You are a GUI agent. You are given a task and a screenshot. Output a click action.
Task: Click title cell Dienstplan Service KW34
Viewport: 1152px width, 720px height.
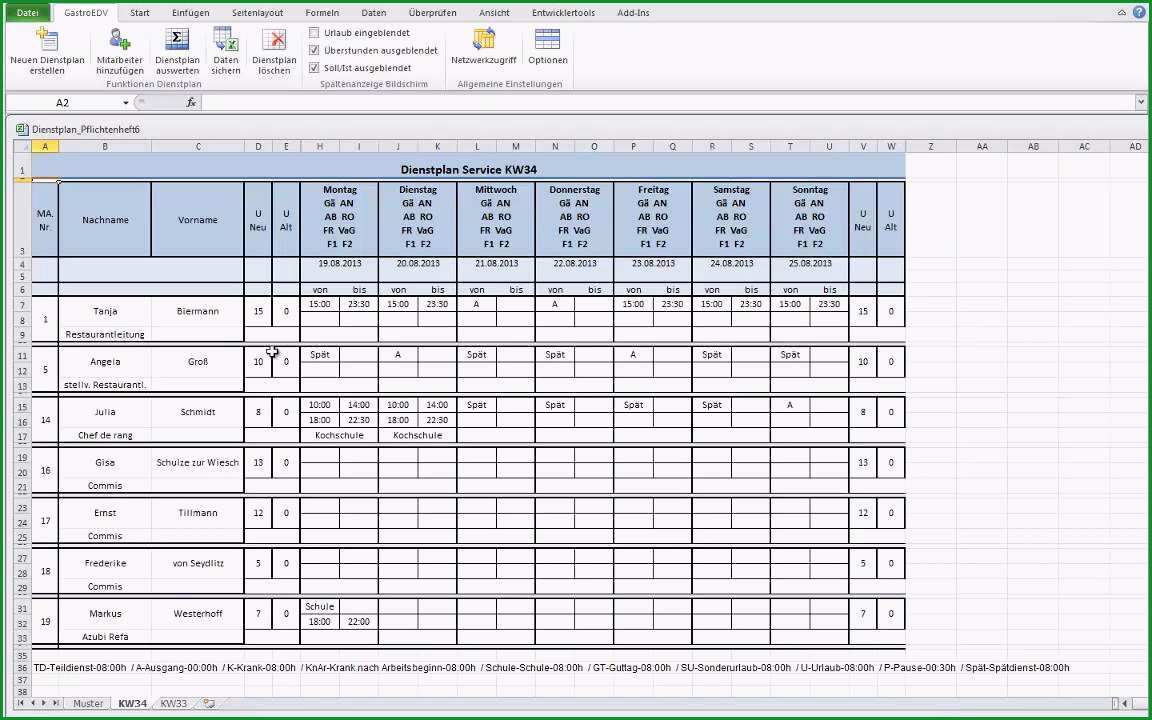coord(468,170)
